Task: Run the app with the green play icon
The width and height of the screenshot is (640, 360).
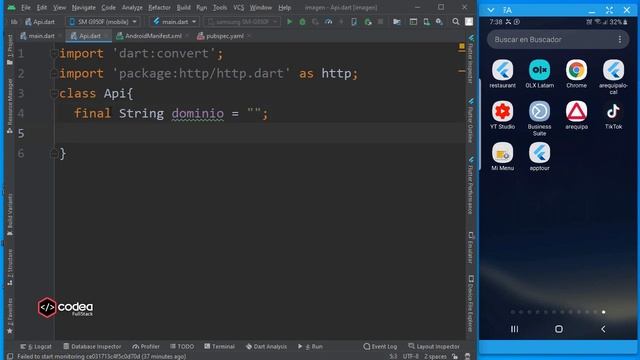Action: pyautogui.click(x=289, y=22)
